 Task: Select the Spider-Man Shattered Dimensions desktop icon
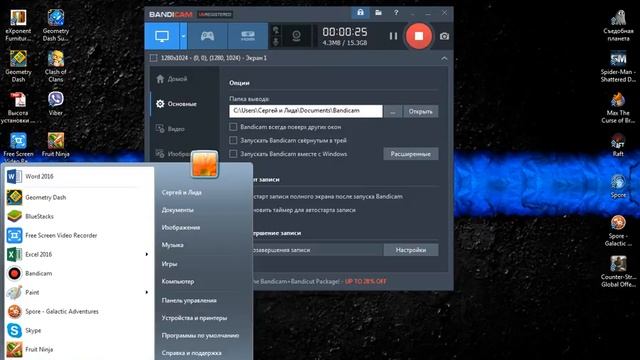[x=618, y=67]
